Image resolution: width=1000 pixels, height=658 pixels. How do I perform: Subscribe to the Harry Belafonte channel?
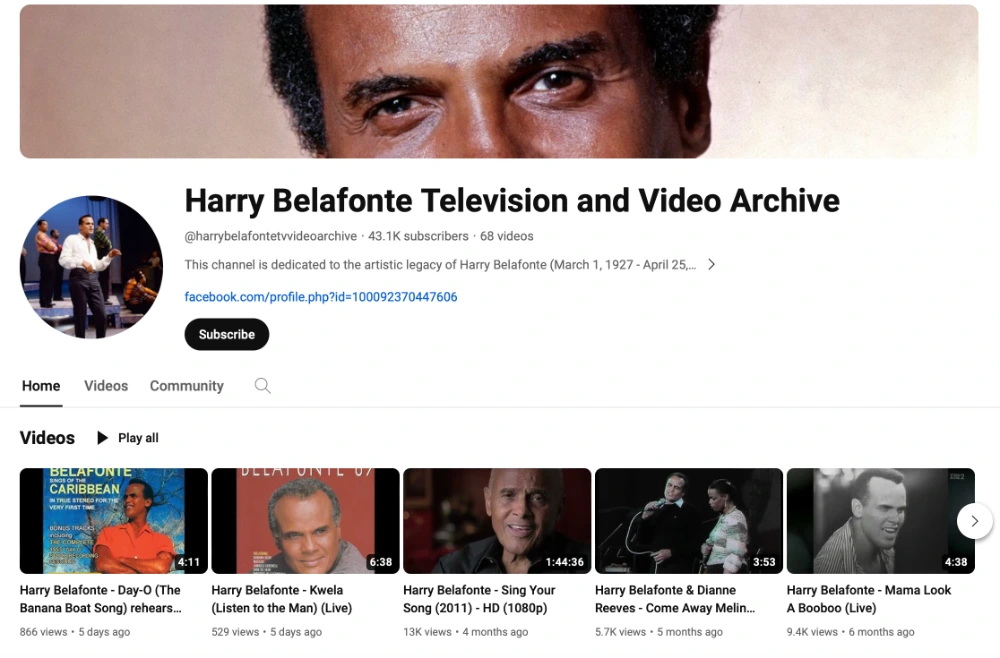pos(226,334)
